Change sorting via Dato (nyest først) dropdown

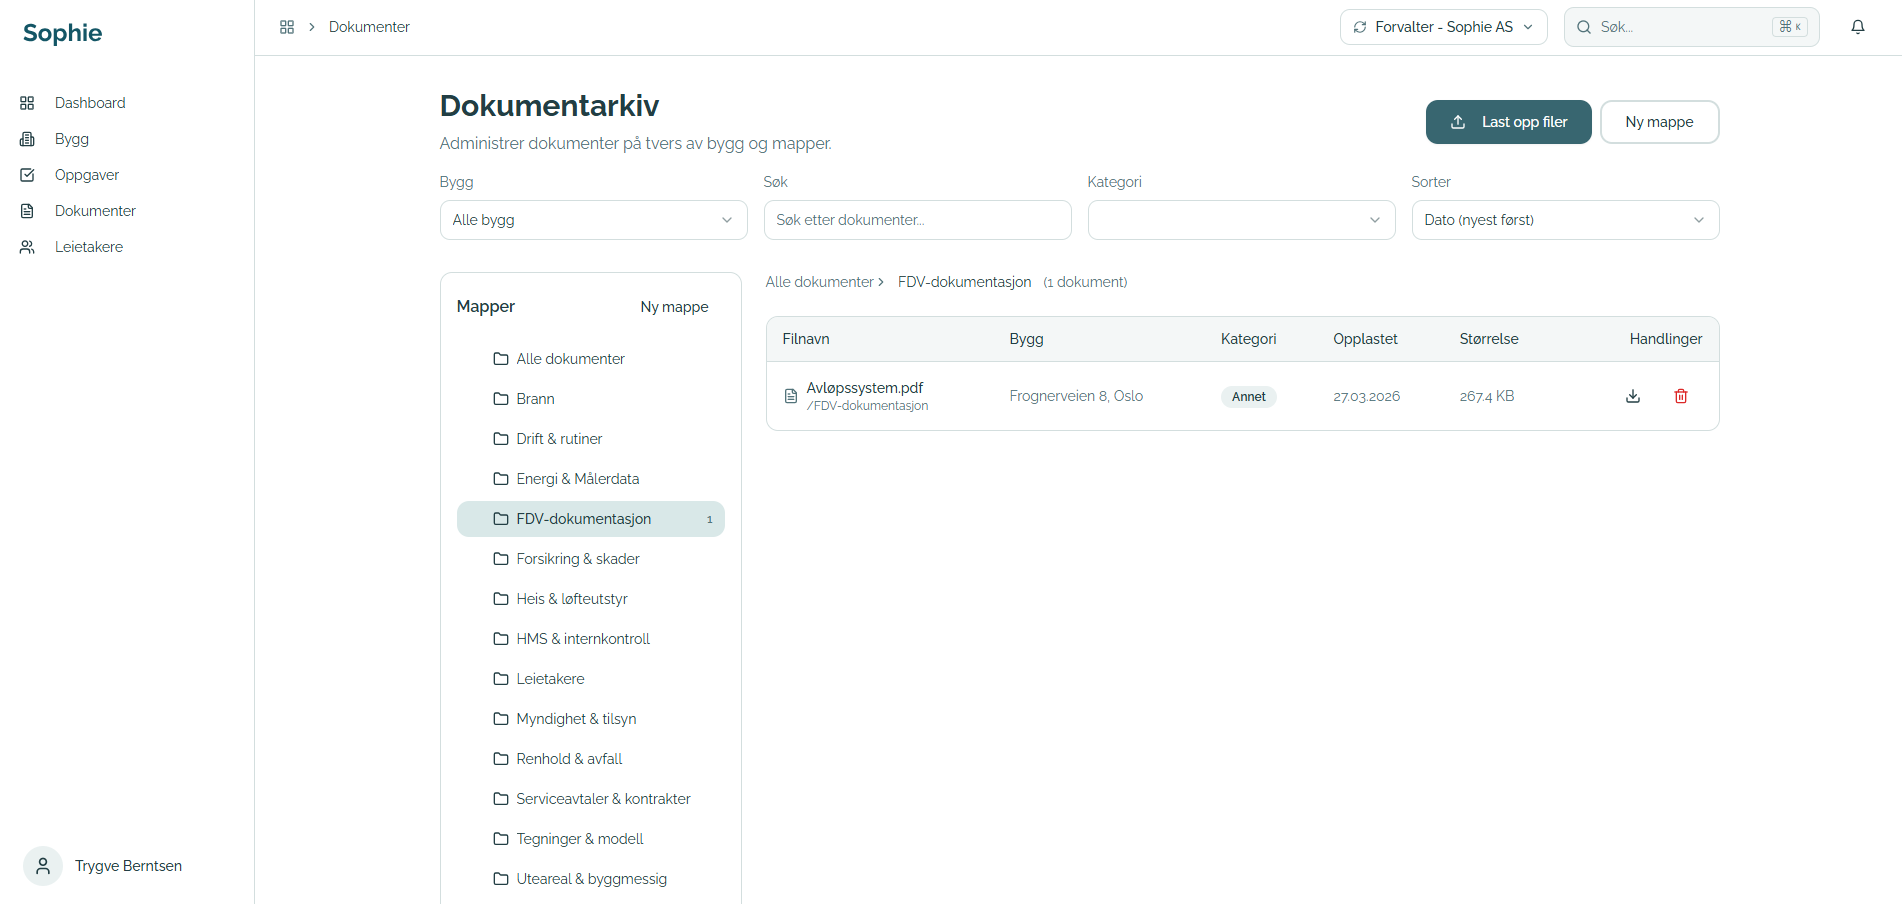[x=1566, y=220]
